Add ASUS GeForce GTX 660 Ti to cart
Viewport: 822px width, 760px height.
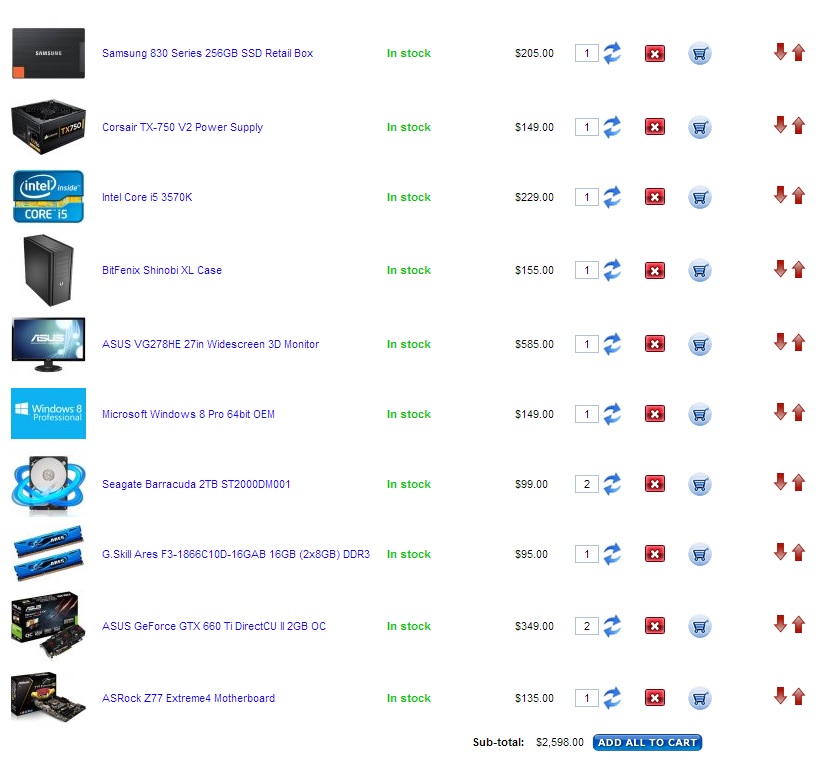pyautogui.click(x=699, y=626)
